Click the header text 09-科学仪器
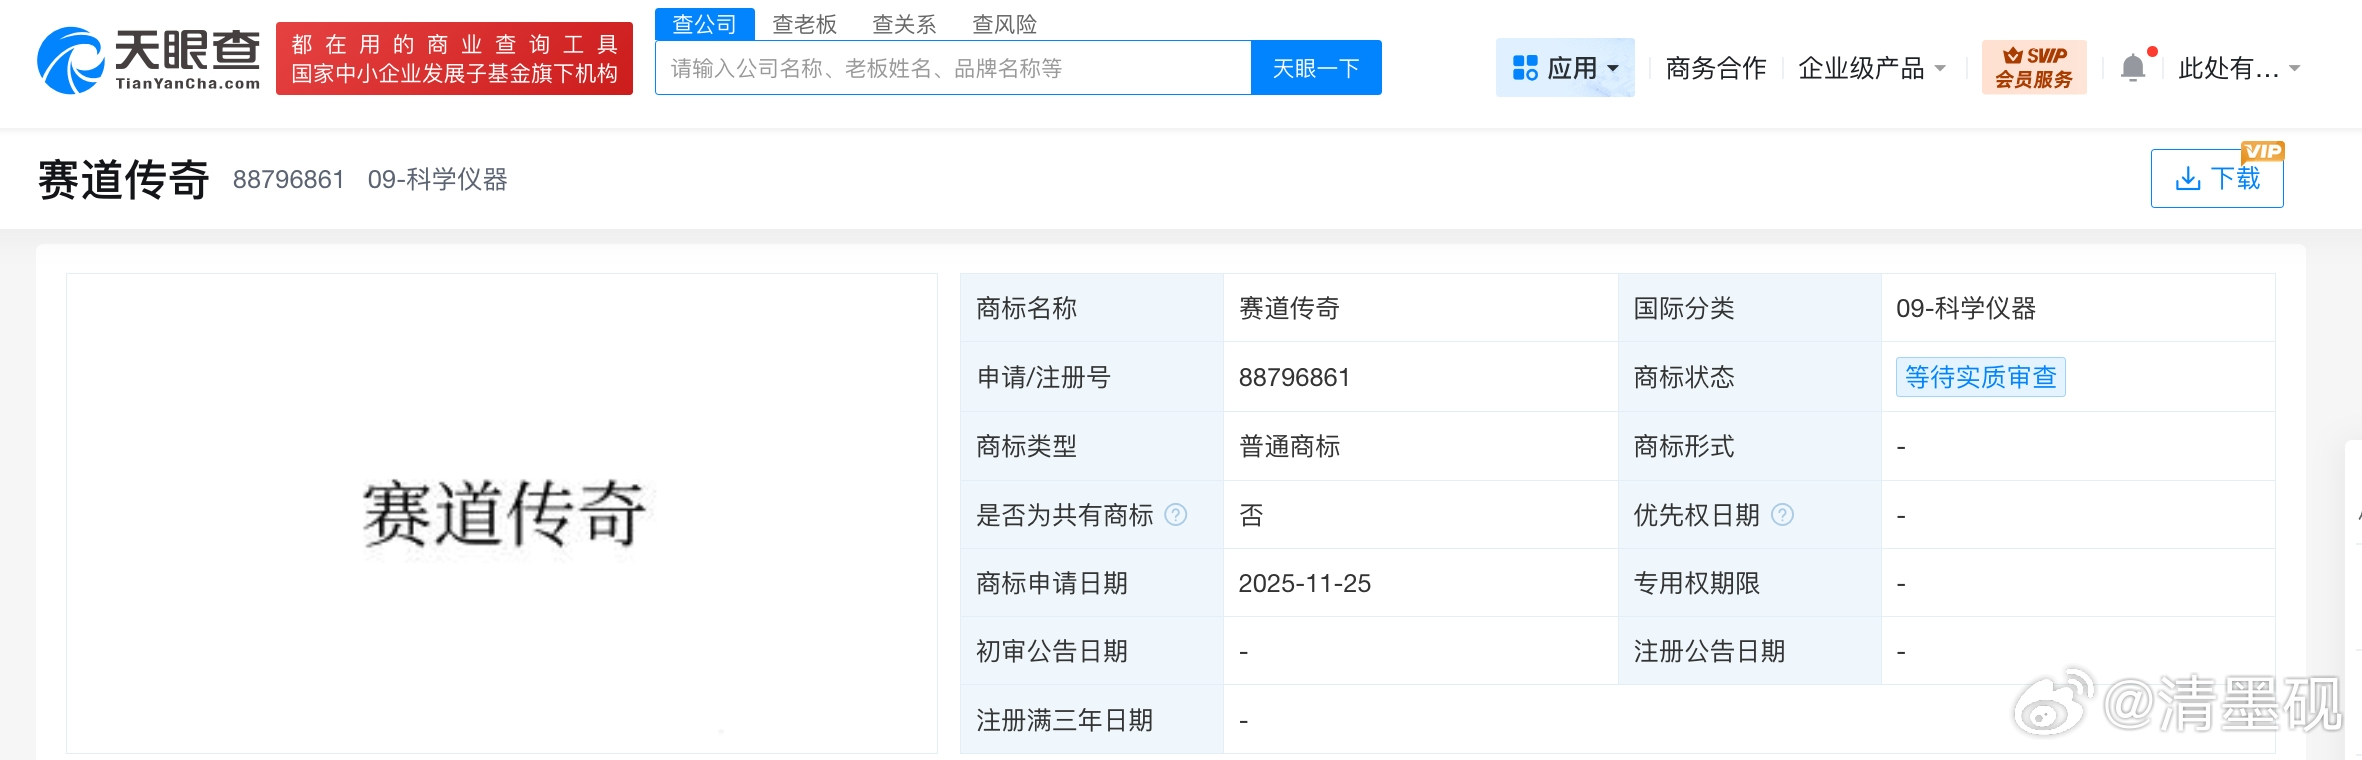2362x760 pixels. (438, 179)
